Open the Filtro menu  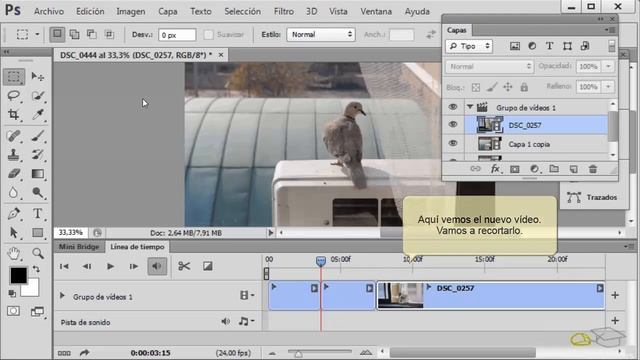click(x=284, y=11)
